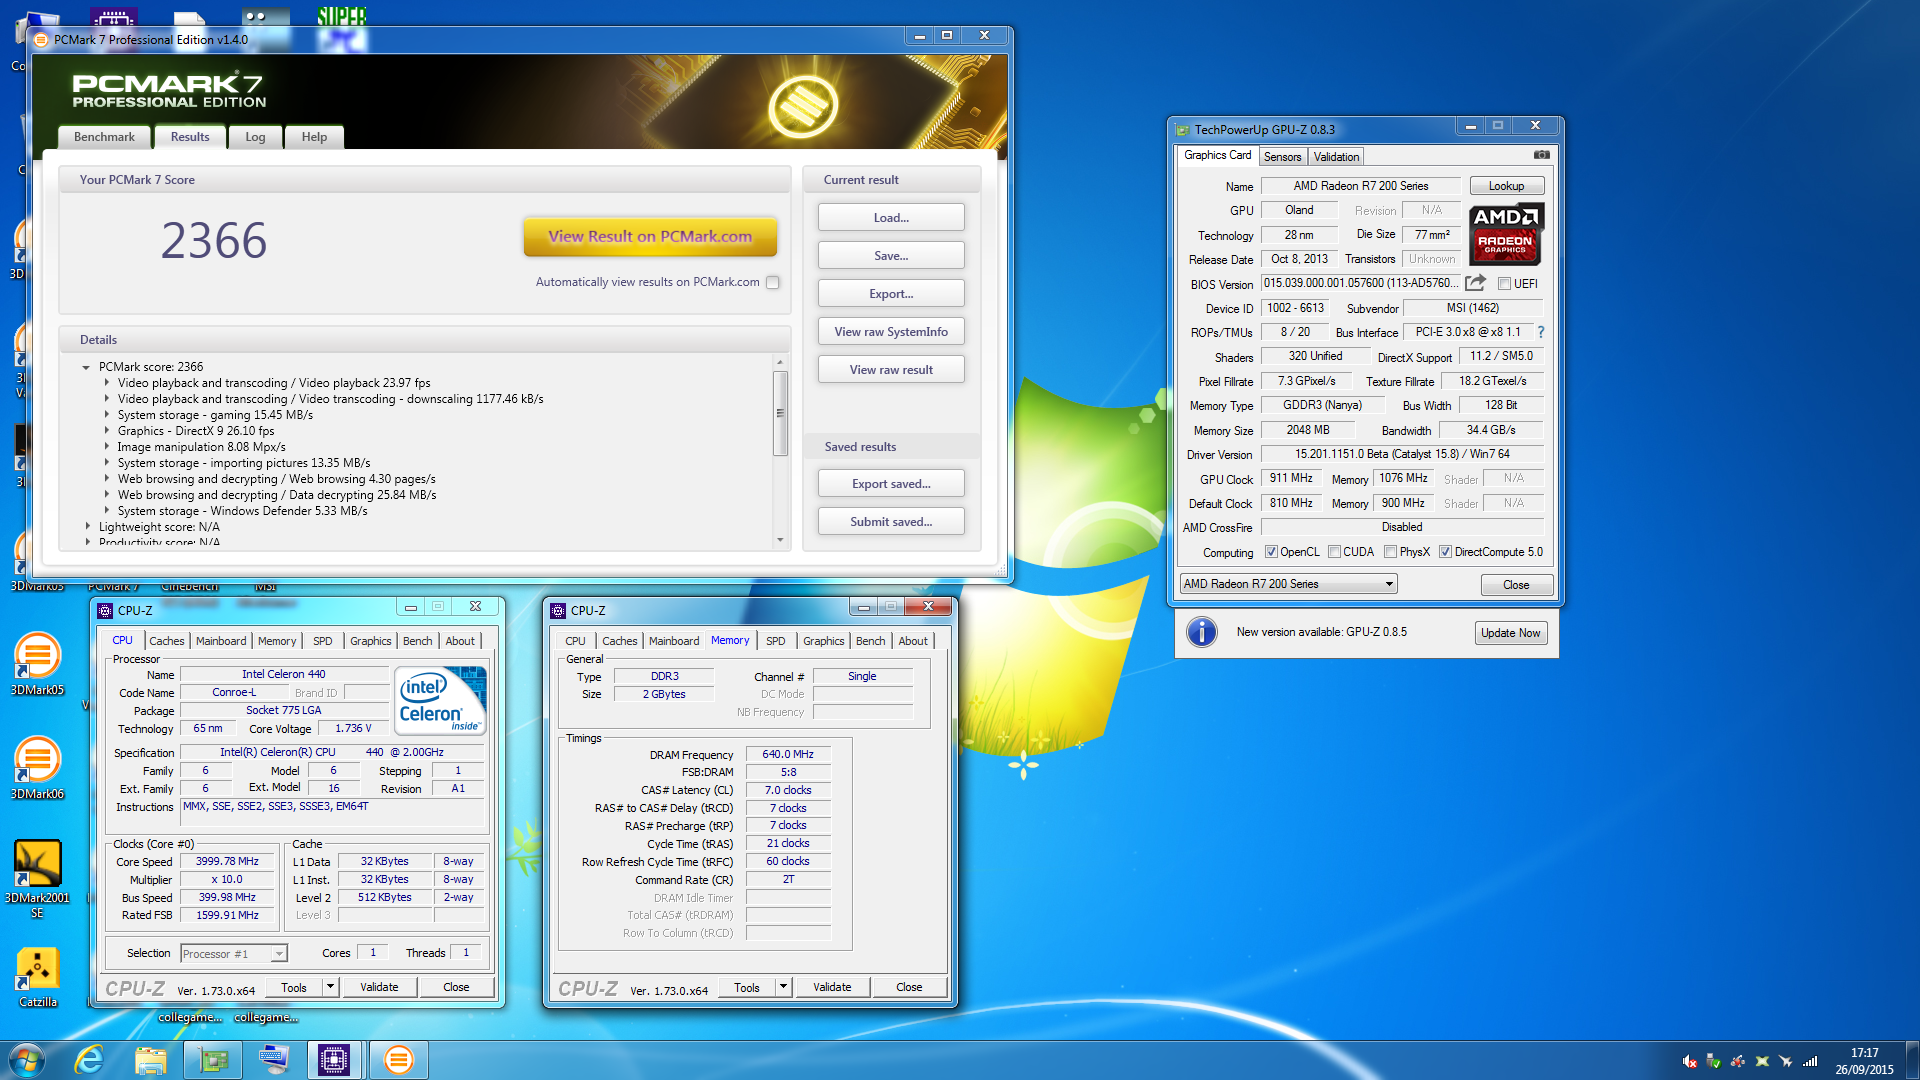1920x1080 pixels.
Task: Toggle the PhysX checkbox
Action: click(x=1390, y=552)
